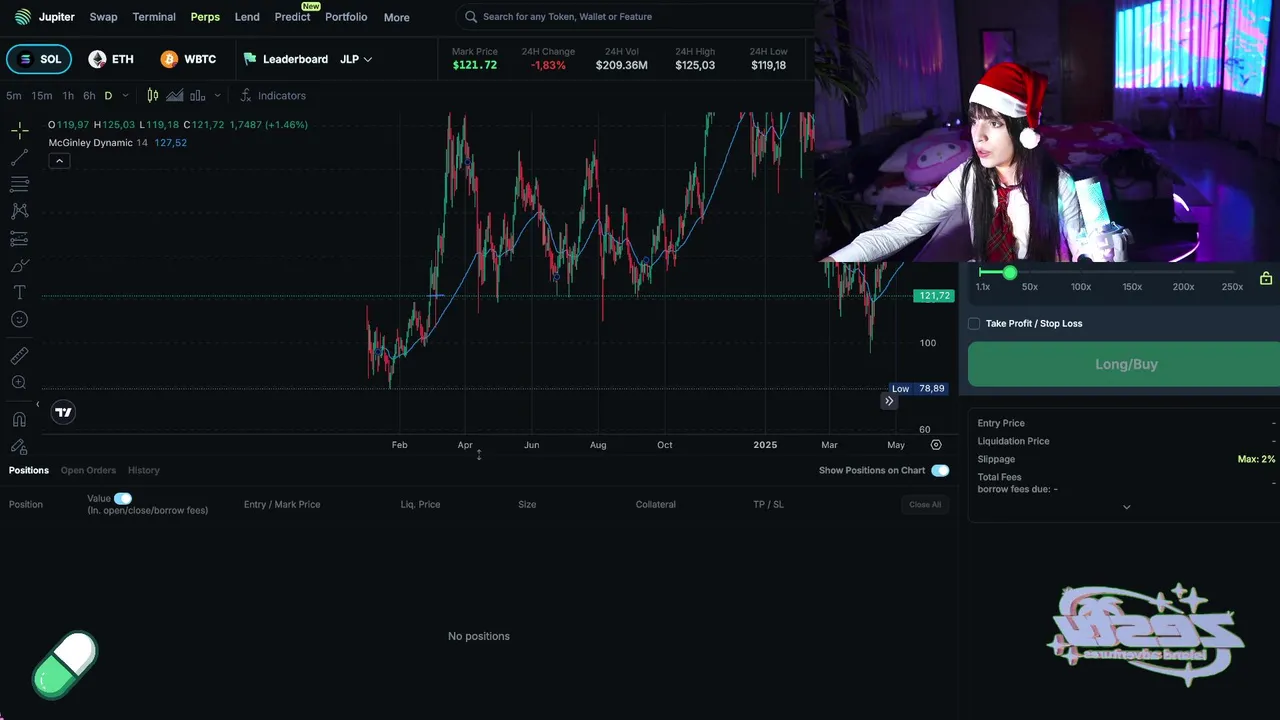Click the TradingView logo on chart
The height and width of the screenshot is (720, 1280).
click(x=63, y=412)
